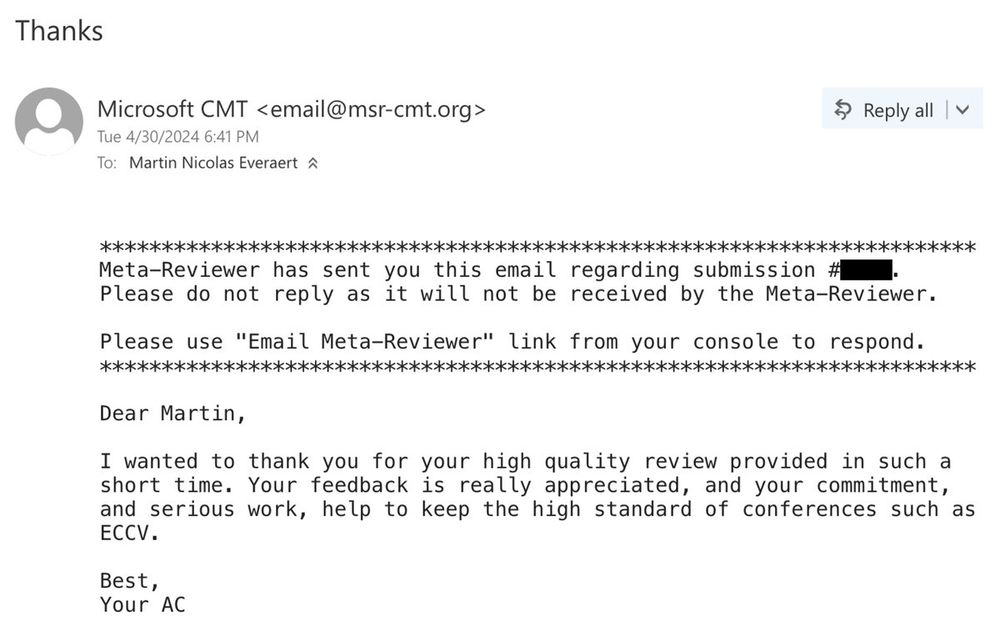1000x637 pixels.
Task: Click the Reply all curved arrows icon
Action: [842, 110]
